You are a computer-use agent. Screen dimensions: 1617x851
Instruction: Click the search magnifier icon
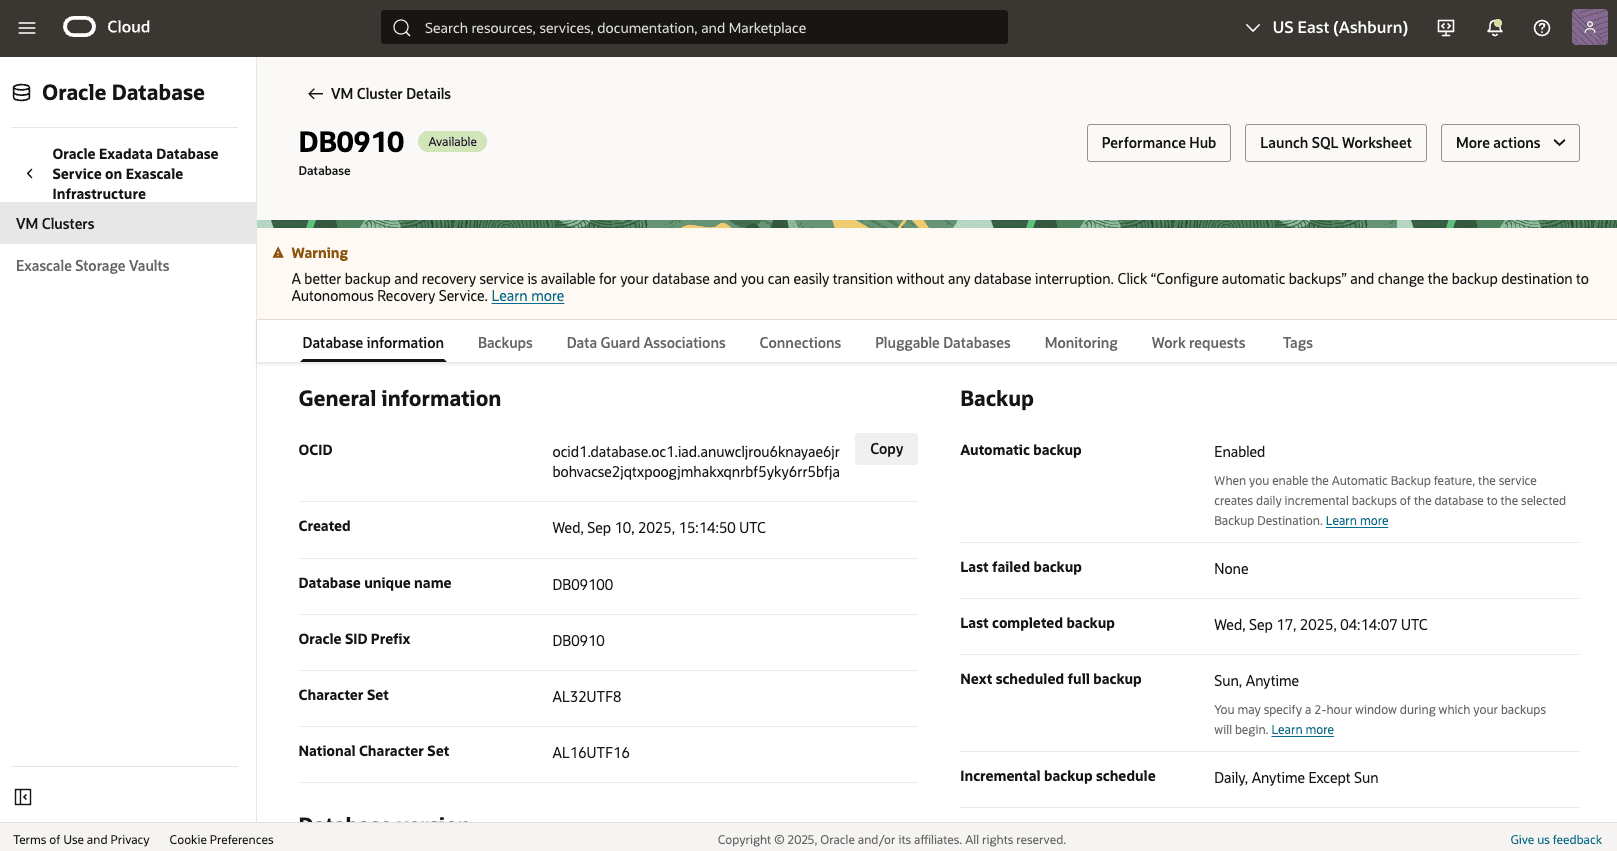402,28
